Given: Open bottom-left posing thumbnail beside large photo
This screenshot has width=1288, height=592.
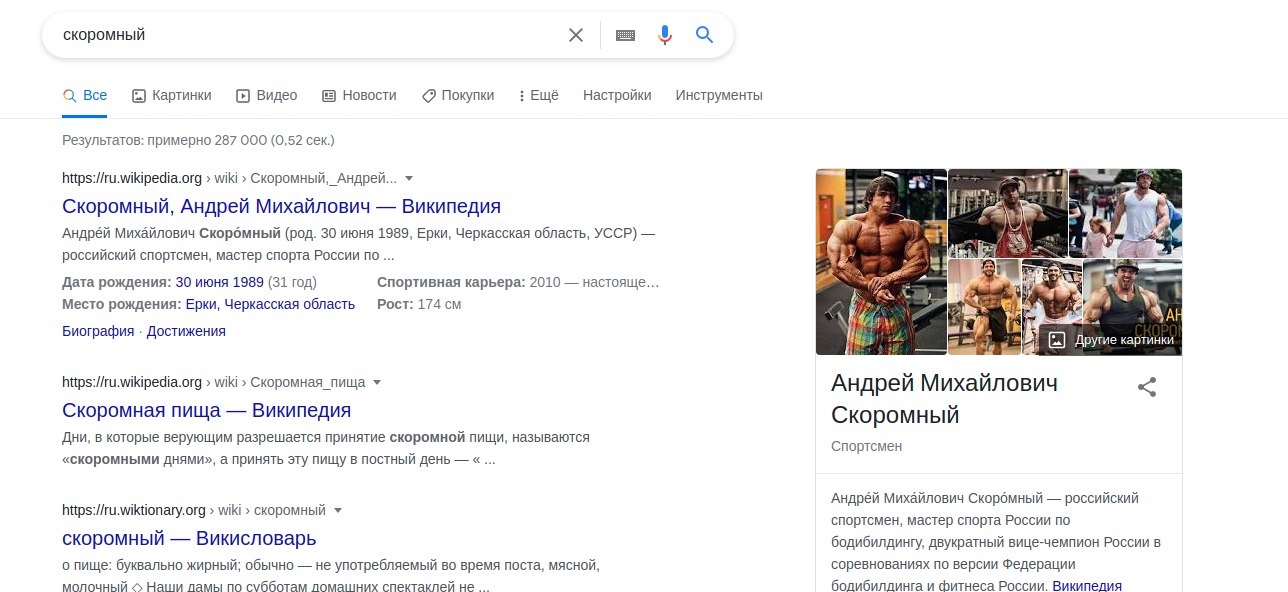Looking at the screenshot, I should pos(984,307).
